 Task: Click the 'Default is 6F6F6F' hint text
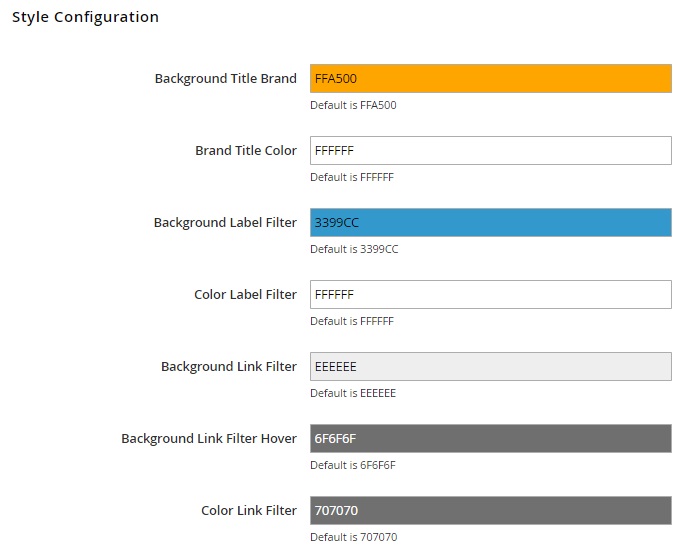353,465
